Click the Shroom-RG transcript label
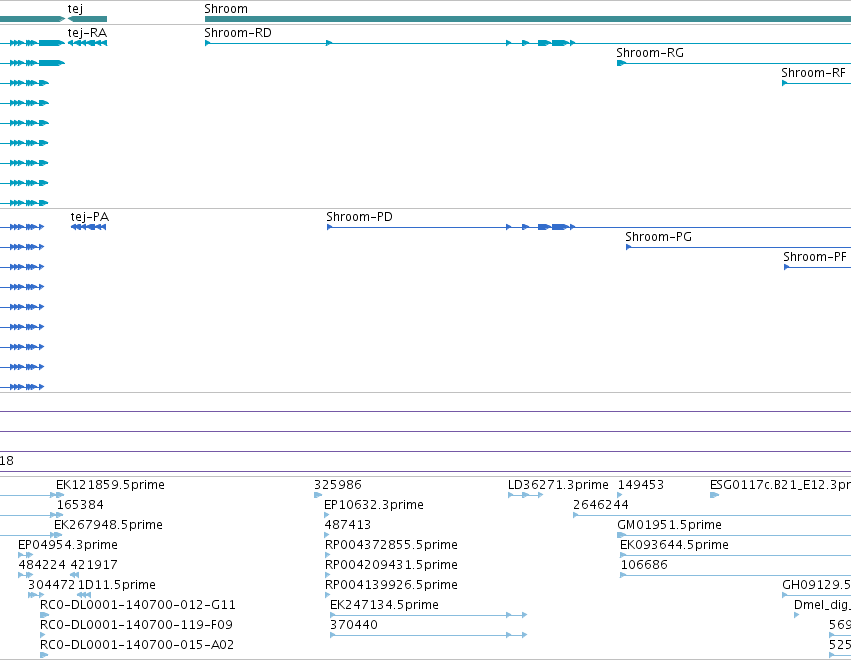Screen dimensions: 851x660 tap(650, 53)
